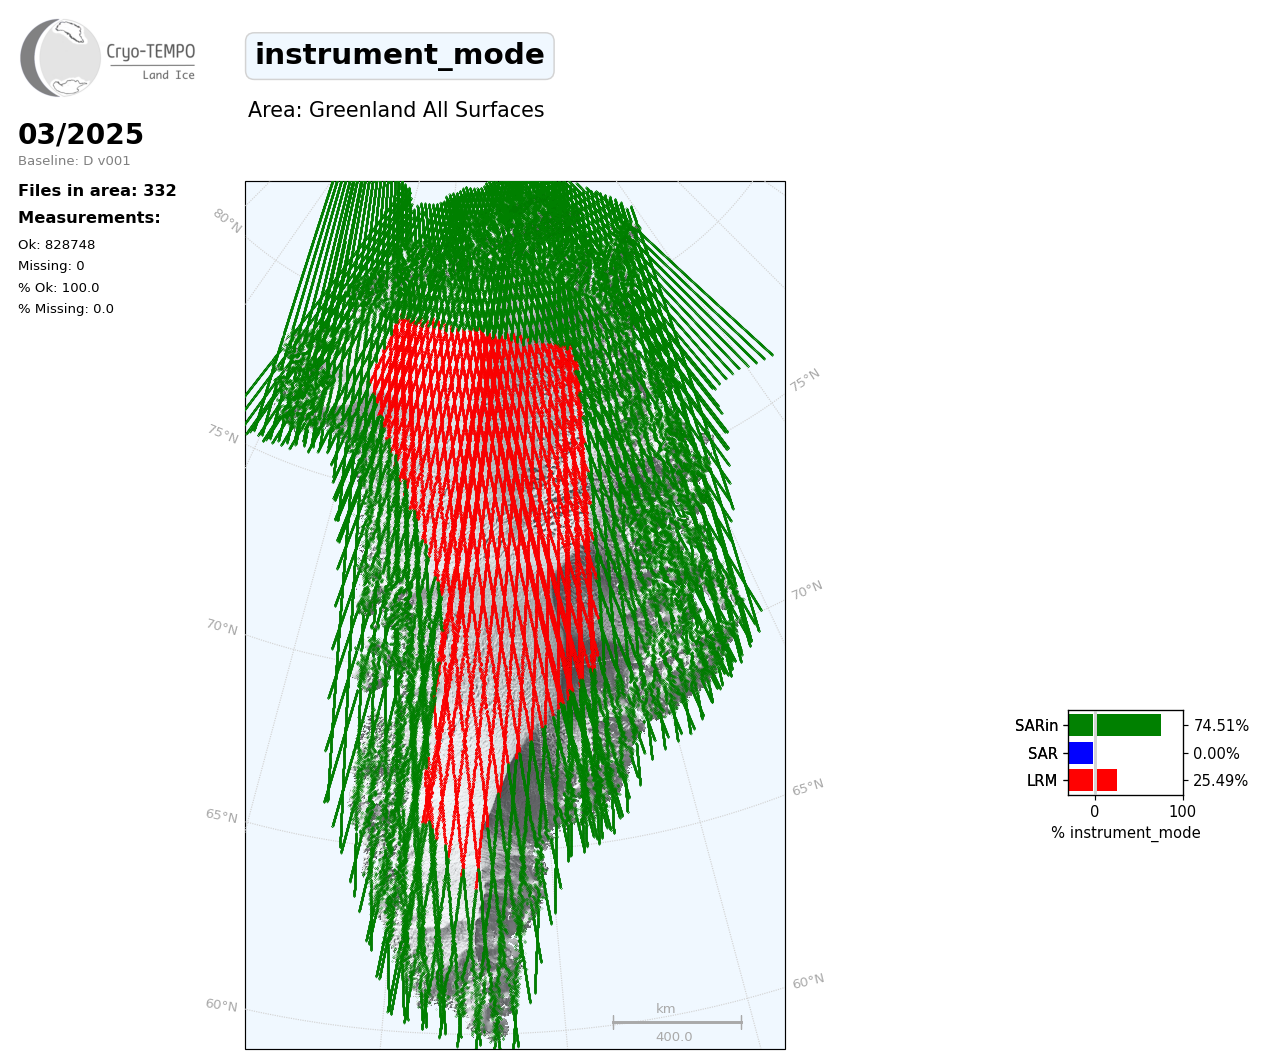1272x1060 pixels.
Task: Select 'Ok: 828748' value
Action: tap(57, 245)
